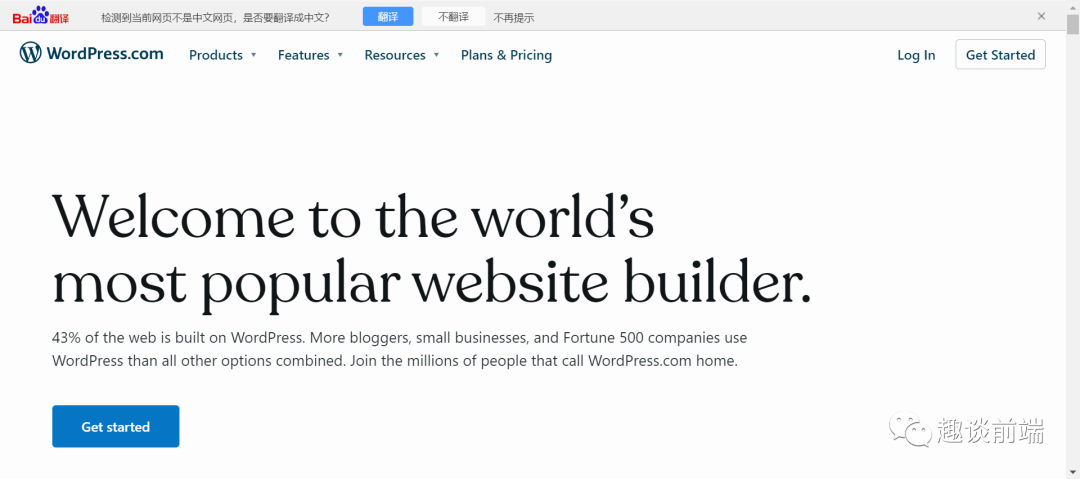Click the 'Welcome to the world's' headline
Viewport: 1080px width, 479px height.
point(353,217)
